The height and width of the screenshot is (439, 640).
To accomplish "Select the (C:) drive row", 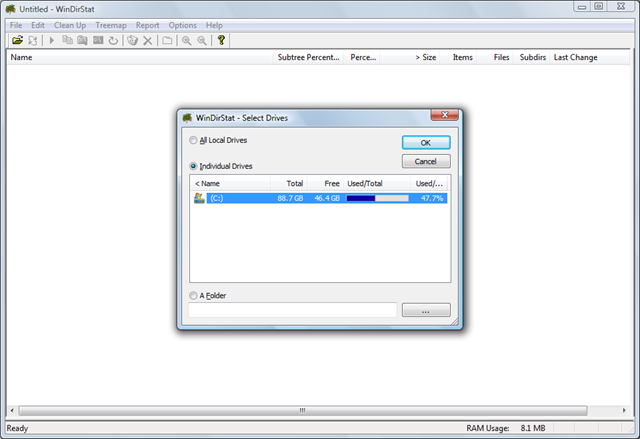I will click(321, 198).
